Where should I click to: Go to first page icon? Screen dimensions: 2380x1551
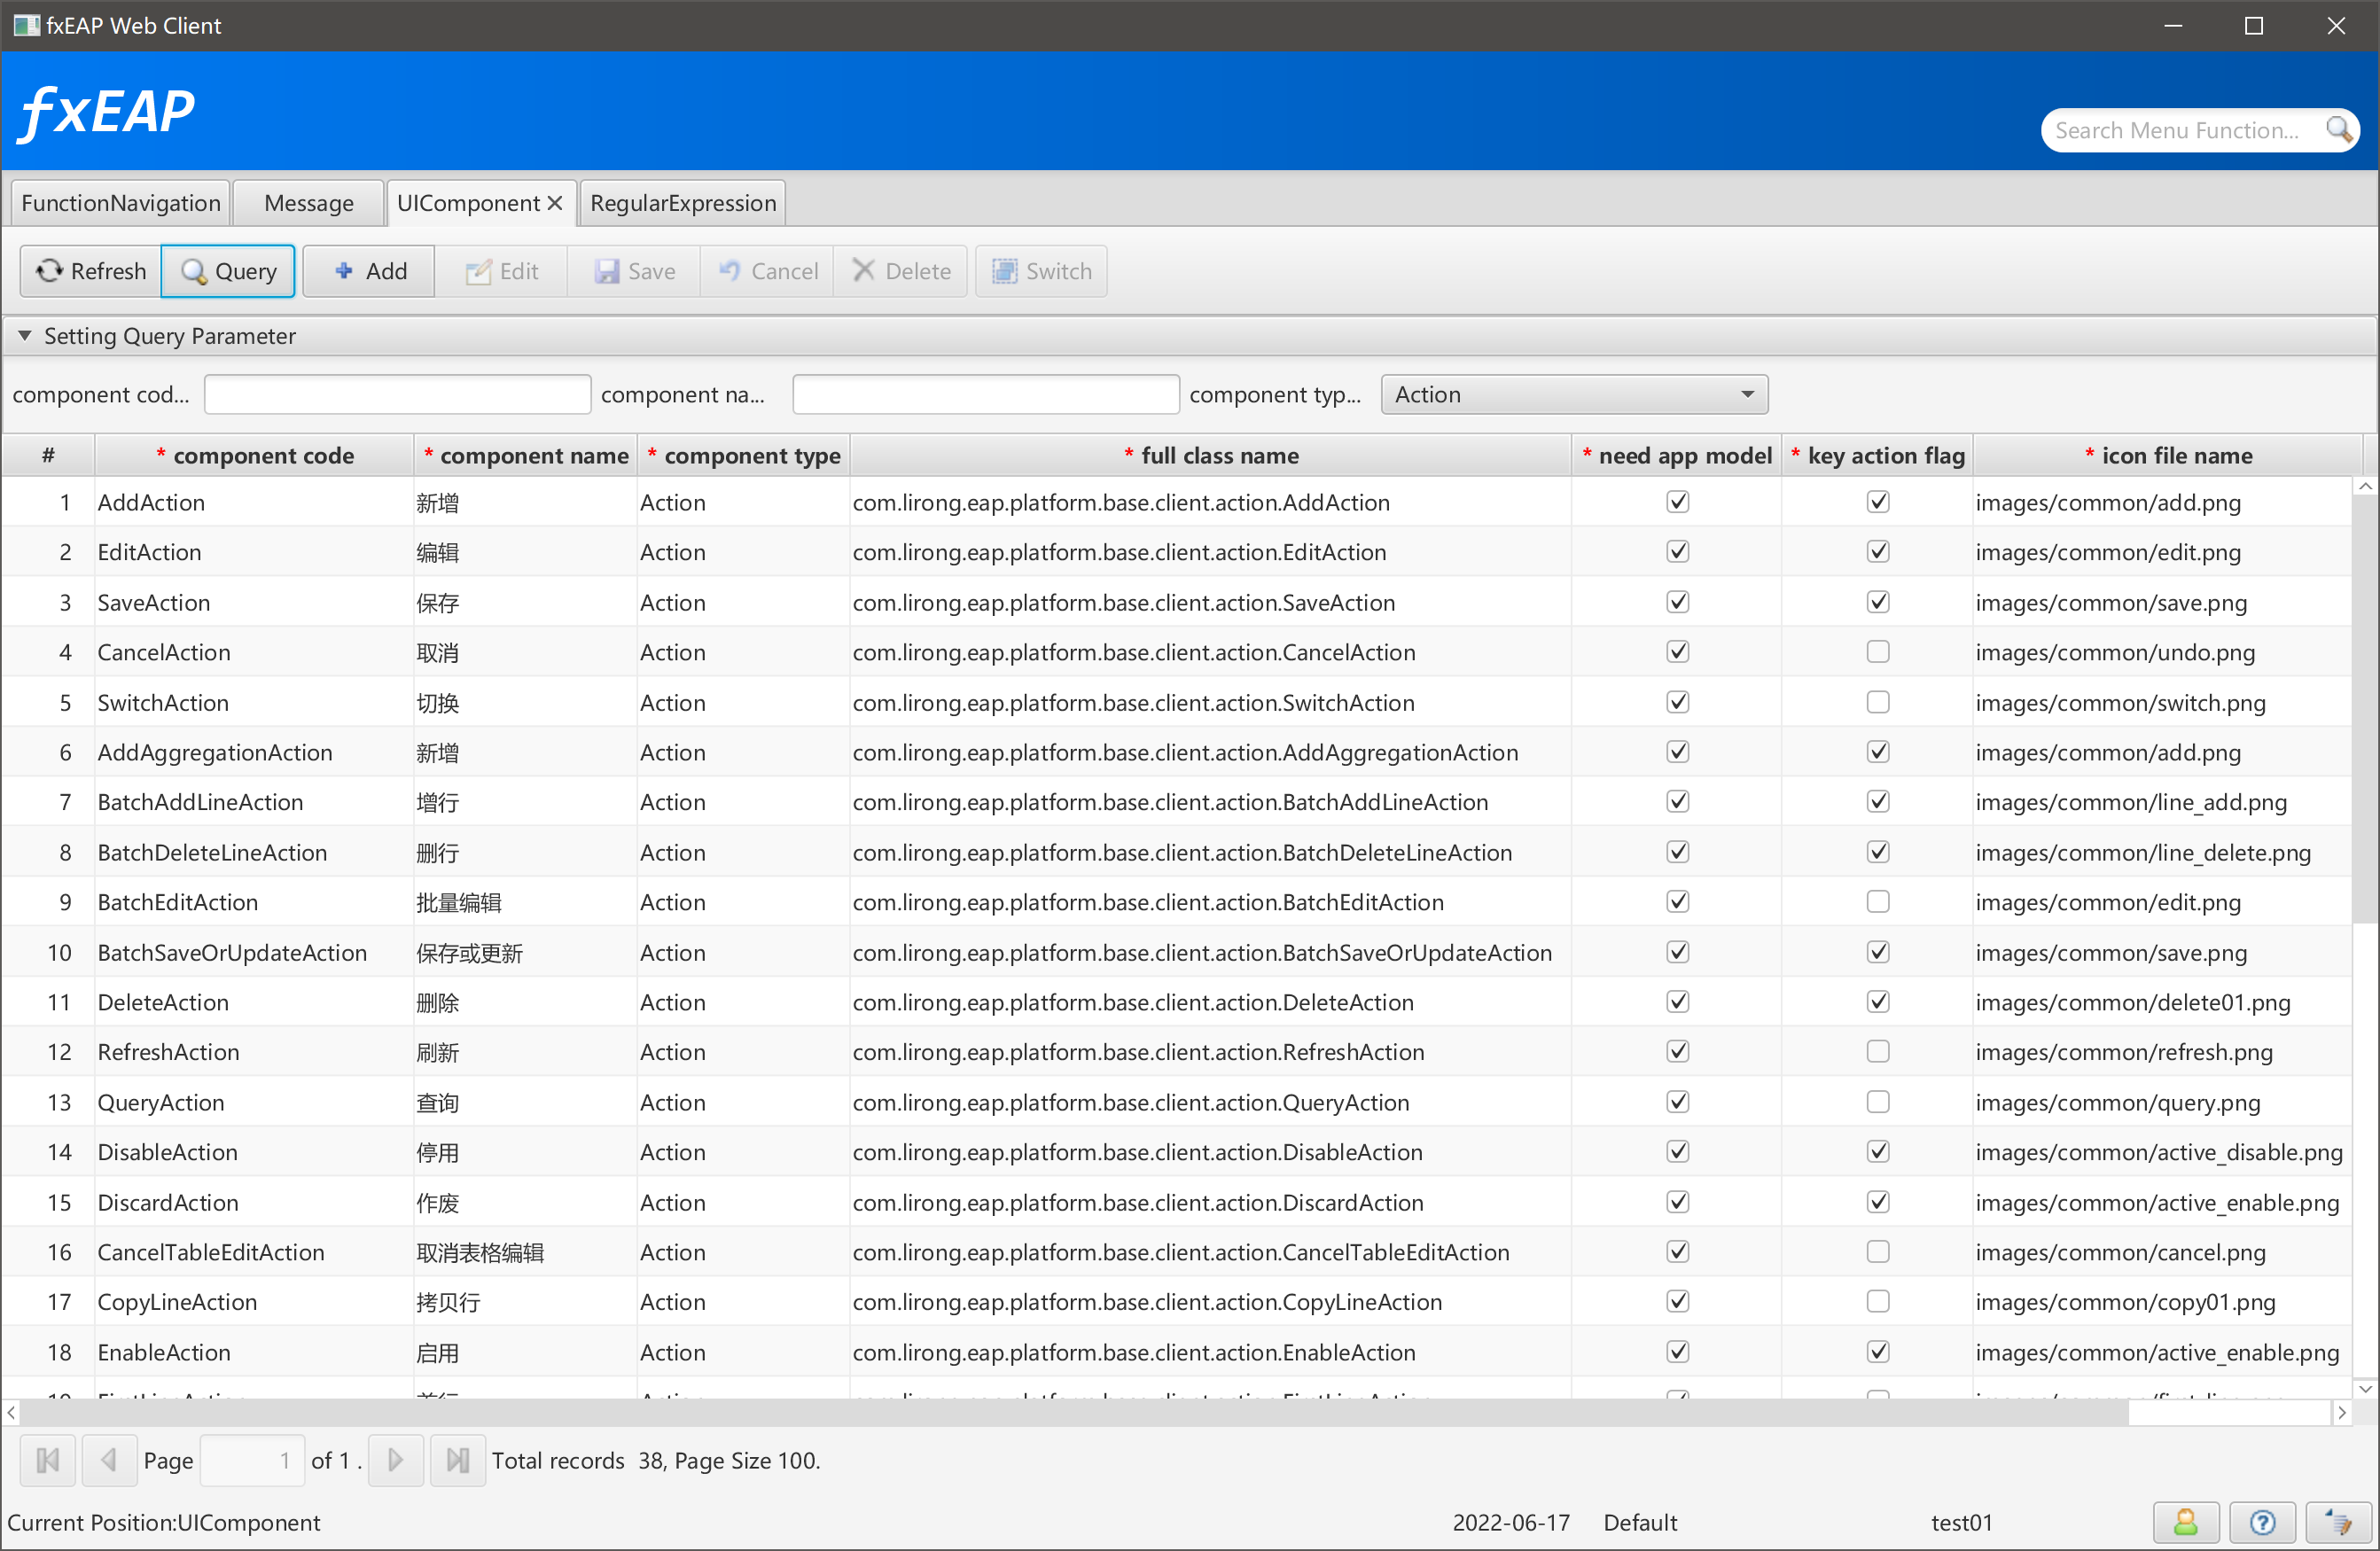click(x=48, y=1460)
